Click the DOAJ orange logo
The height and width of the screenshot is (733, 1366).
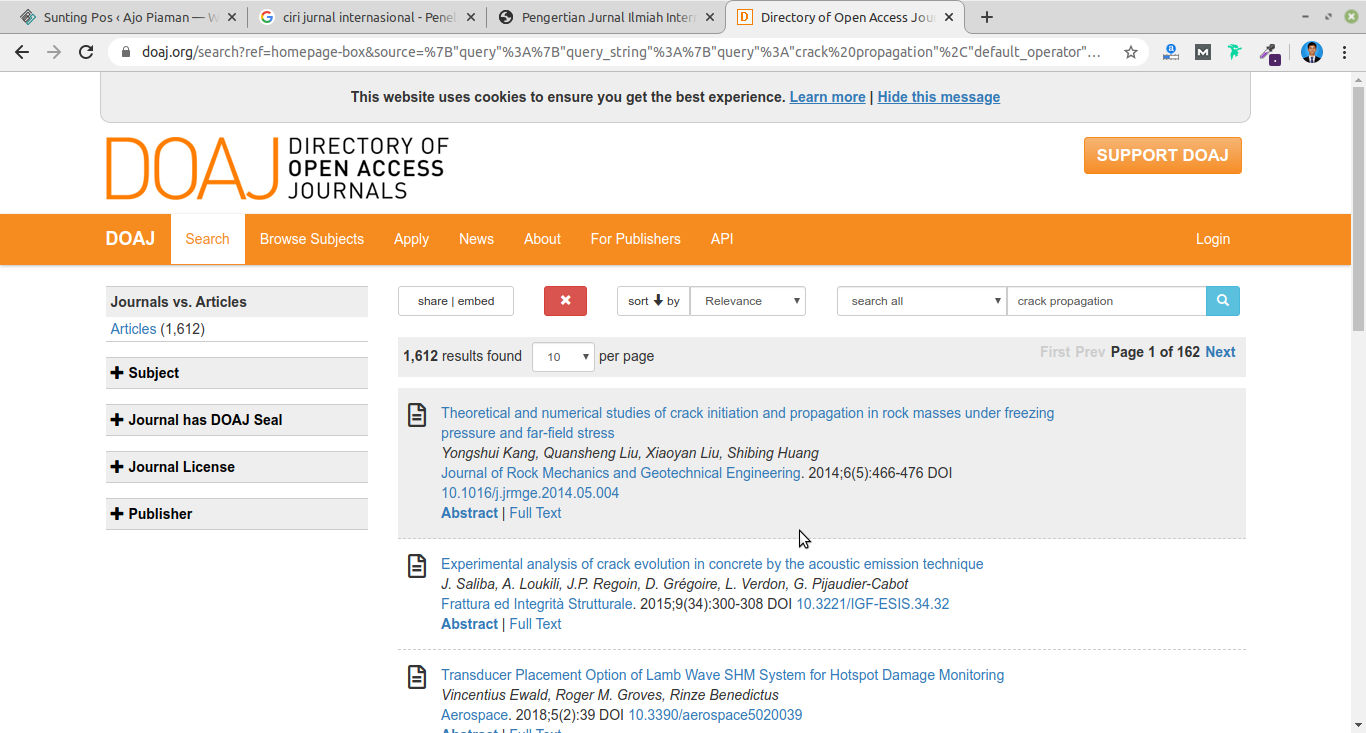pyautogui.click(x=278, y=168)
